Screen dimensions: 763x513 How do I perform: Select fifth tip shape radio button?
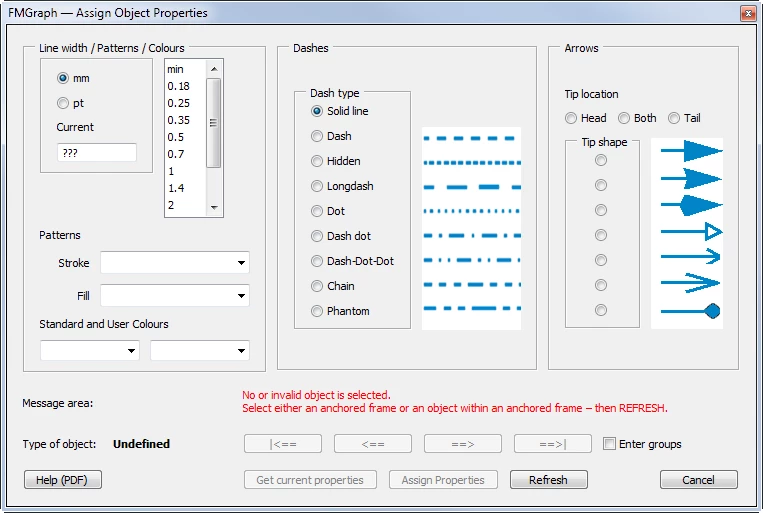tap(601, 260)
